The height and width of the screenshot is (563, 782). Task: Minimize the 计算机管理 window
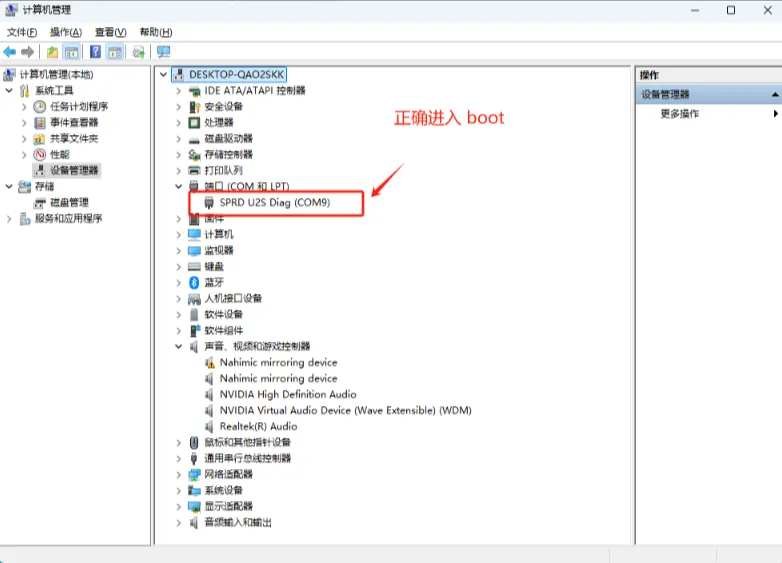[695, 10]
